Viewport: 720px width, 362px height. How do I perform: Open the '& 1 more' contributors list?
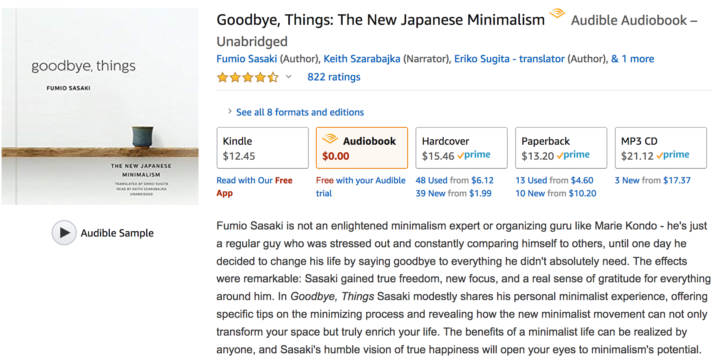pos(632,59)
